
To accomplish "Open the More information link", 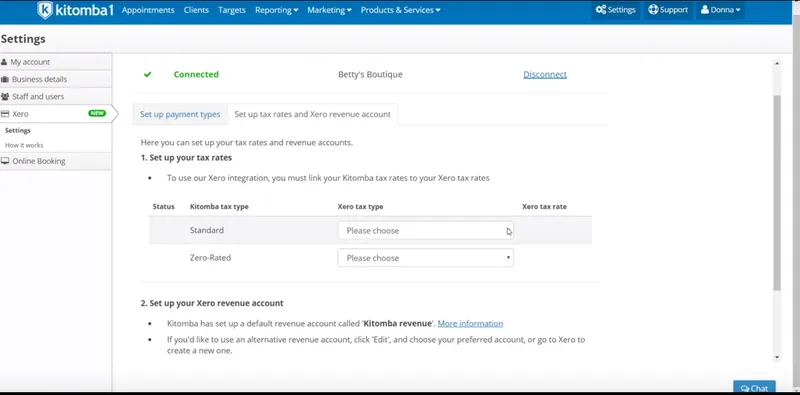I will point(470,324).
